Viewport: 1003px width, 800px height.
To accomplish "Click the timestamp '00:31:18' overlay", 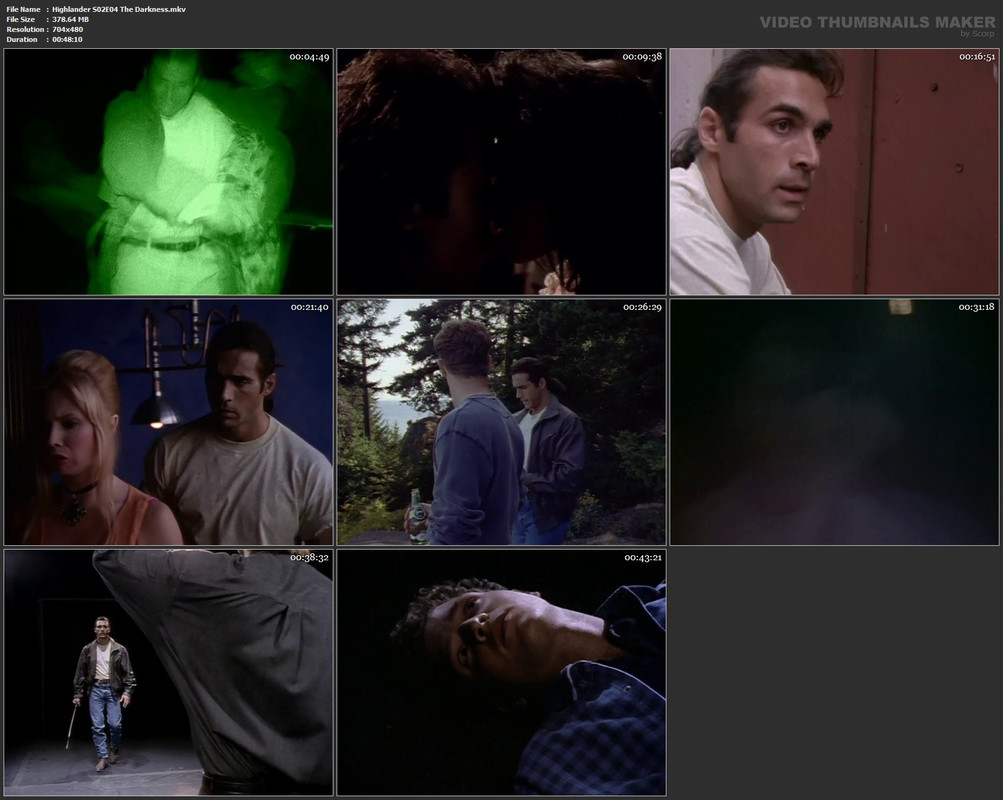I will tap(976, 308).
